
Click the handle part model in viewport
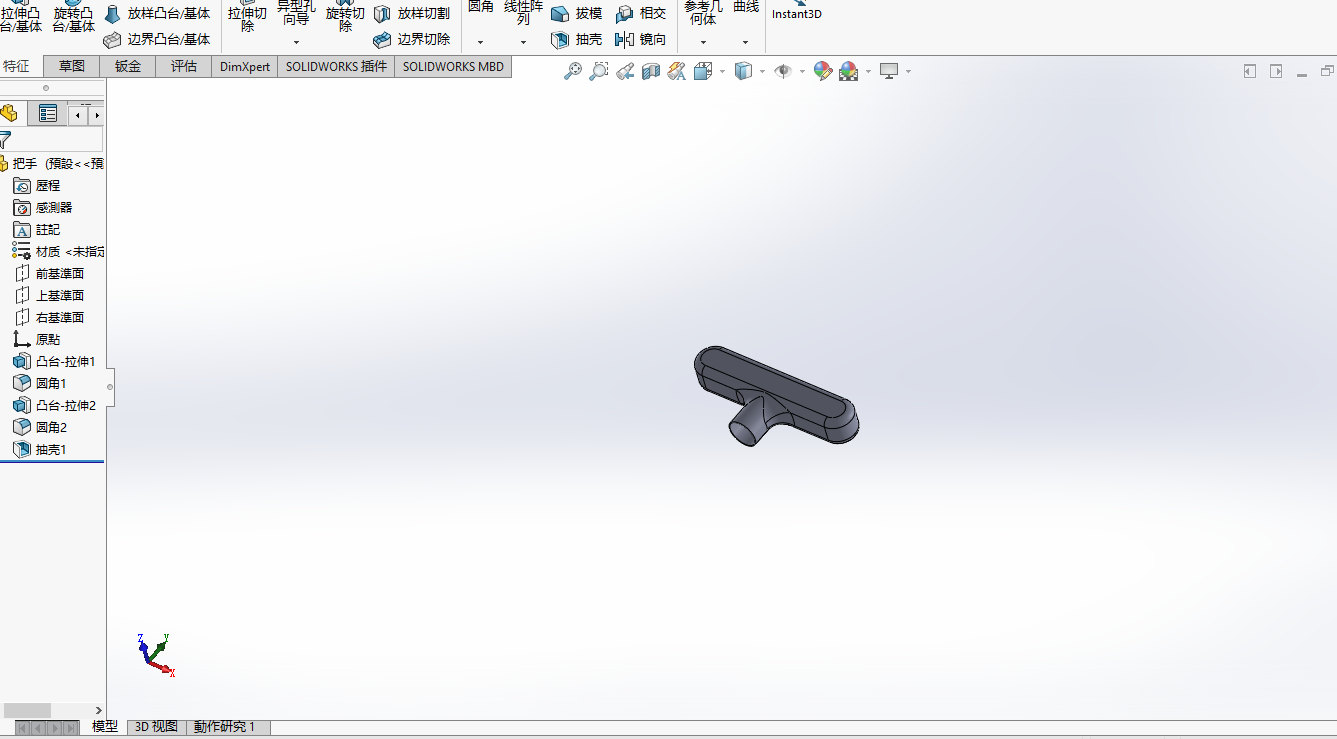pos(776,395)
